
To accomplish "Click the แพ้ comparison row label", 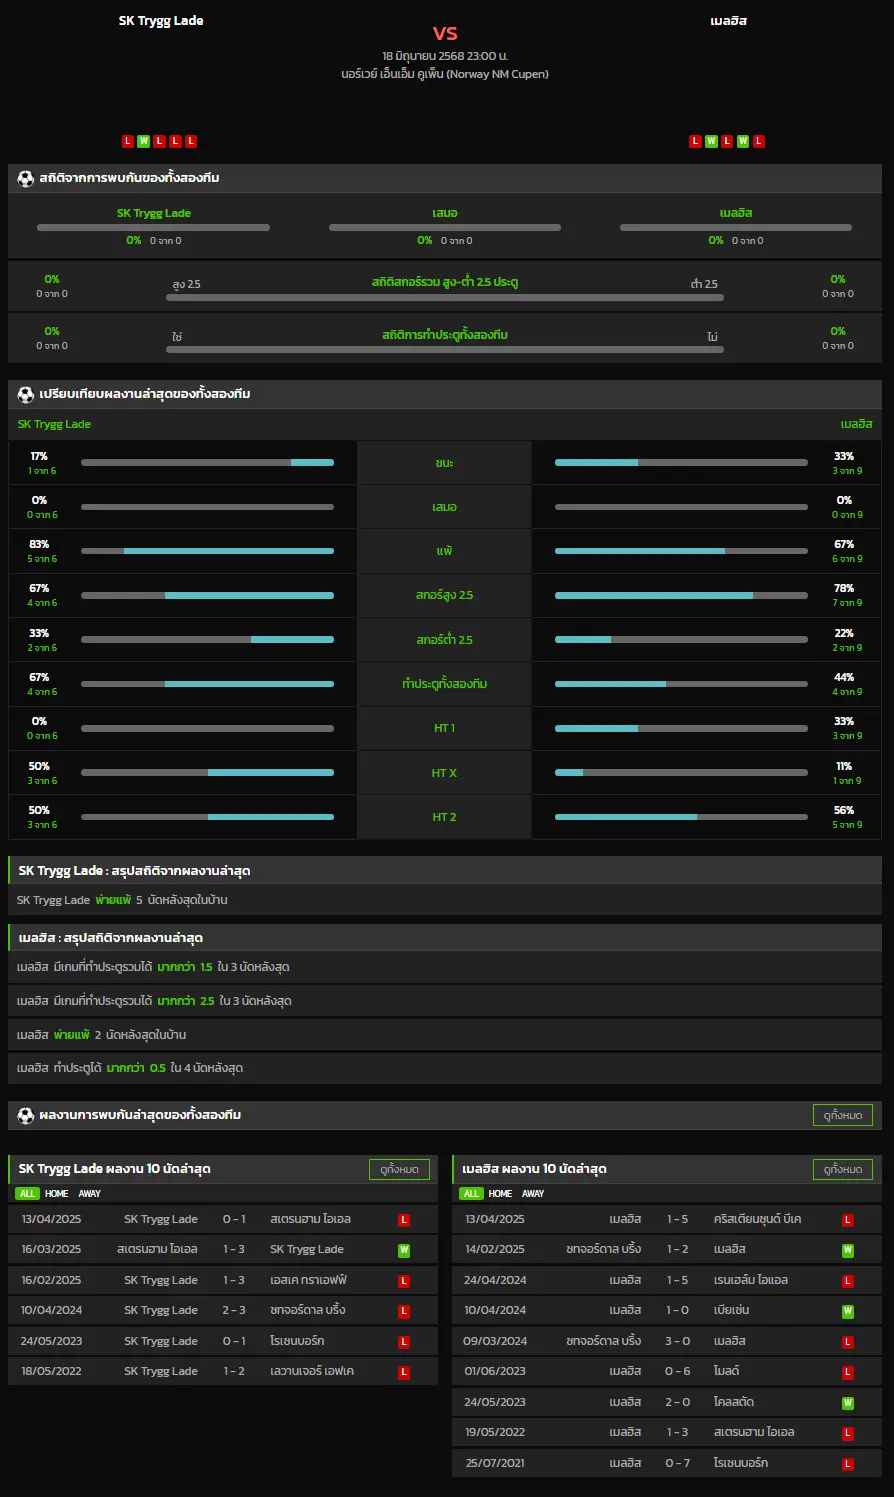I will [x=445, y=551].
